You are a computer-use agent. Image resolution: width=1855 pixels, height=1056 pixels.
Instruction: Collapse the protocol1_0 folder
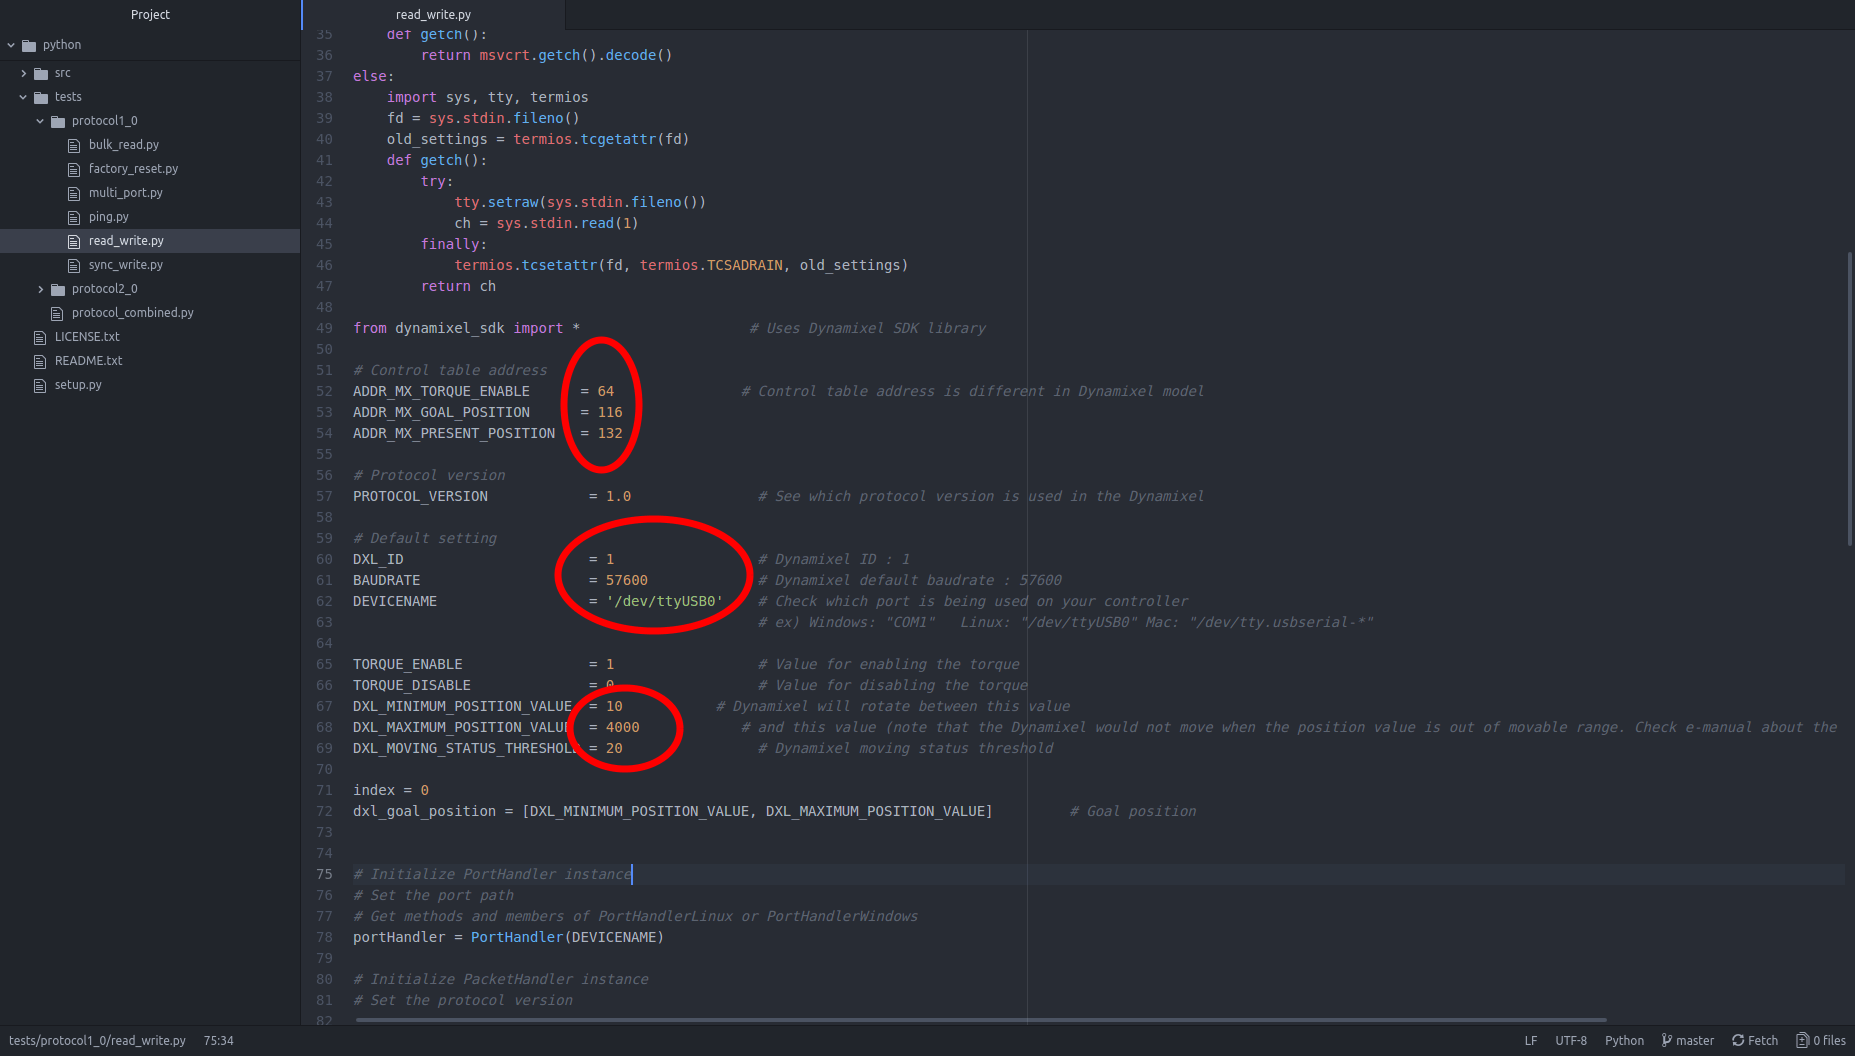pyautogui.click(x=41, y=120)
